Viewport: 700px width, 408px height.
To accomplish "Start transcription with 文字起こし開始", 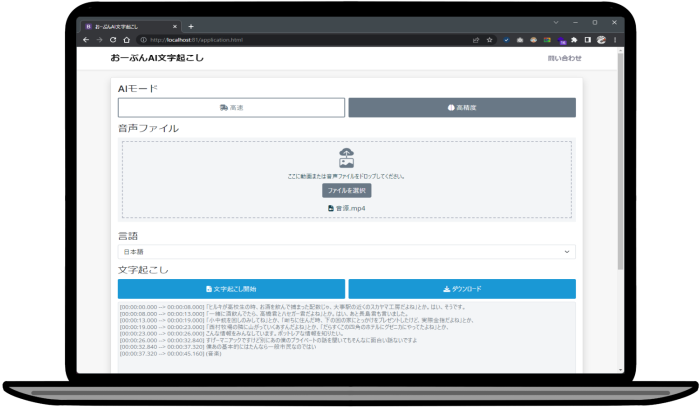I will tap(231, 289).
